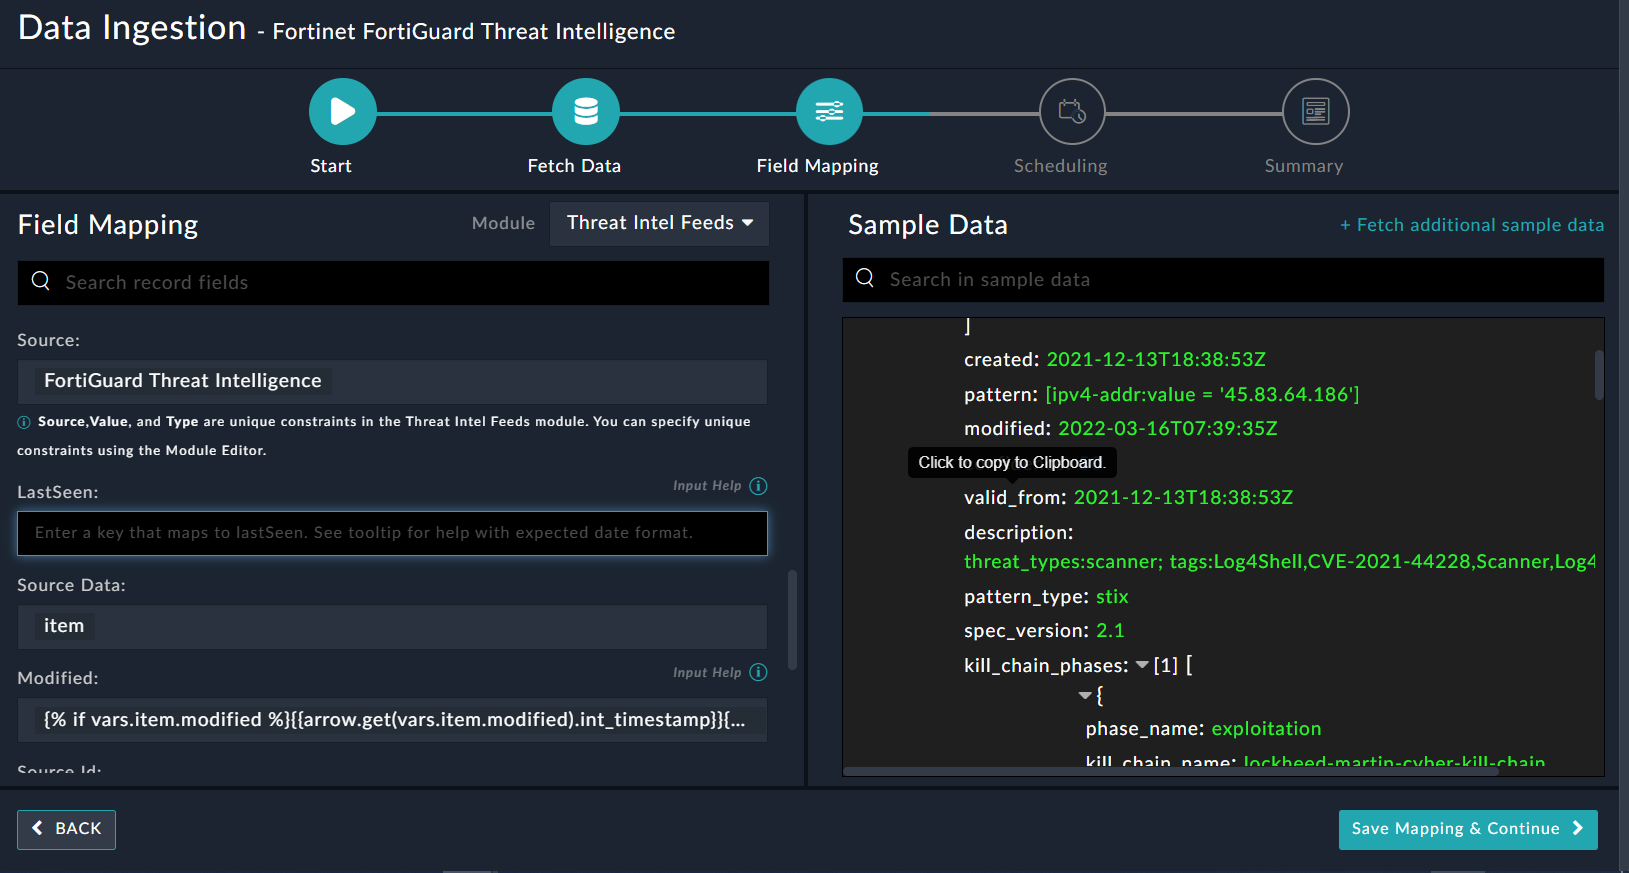Click the Sample Data vertical scrollbar
The image size is (1629, 873).
tap(1598, 375)
